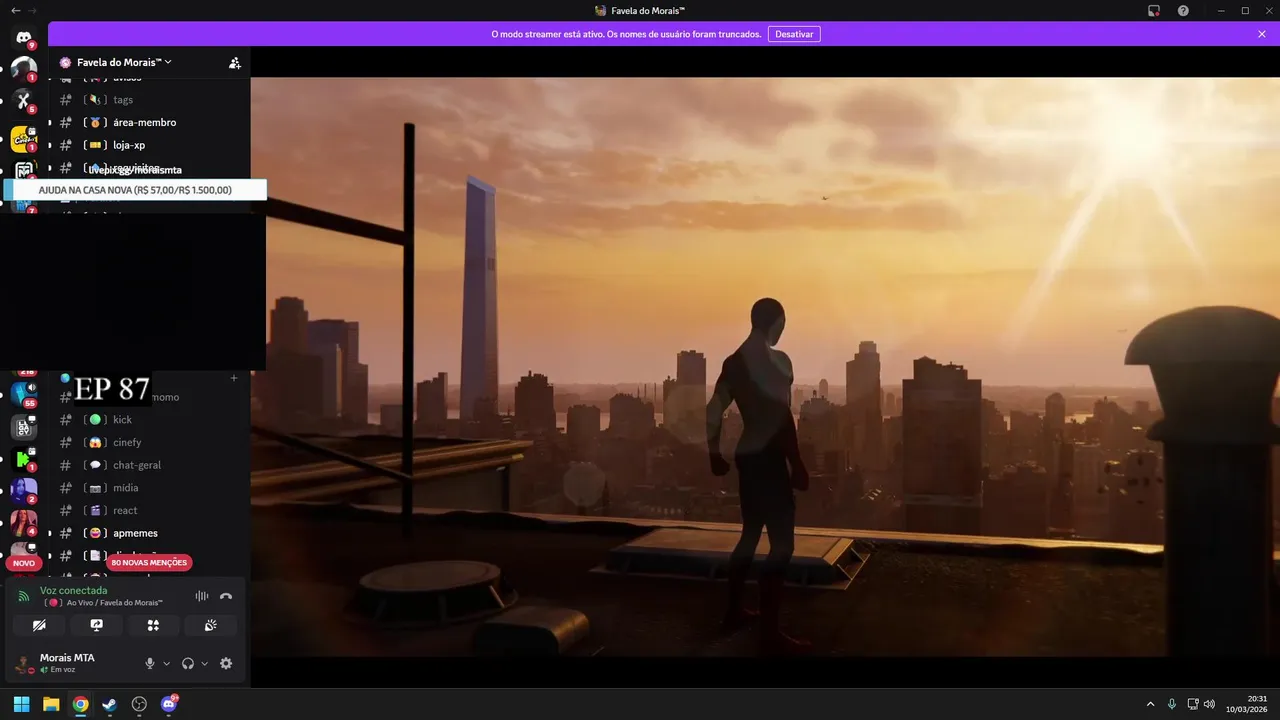Viewport: 1280px width, 720px height.
Task: Click the invite members icon beside server name
Action: pyautogui.click(x=234, y=62)
